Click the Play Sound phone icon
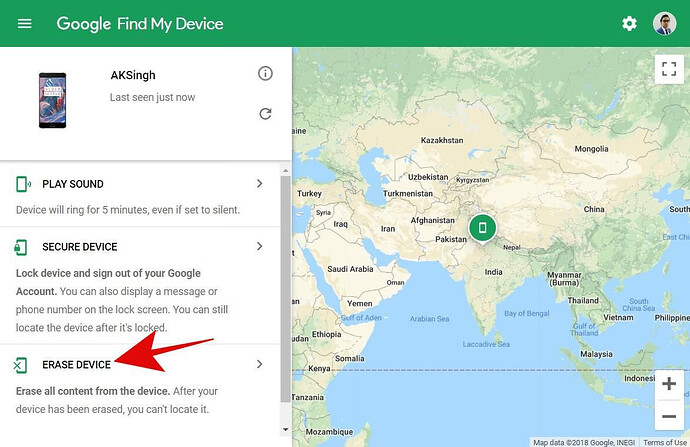The image size is (690, 447). (23, 184)
